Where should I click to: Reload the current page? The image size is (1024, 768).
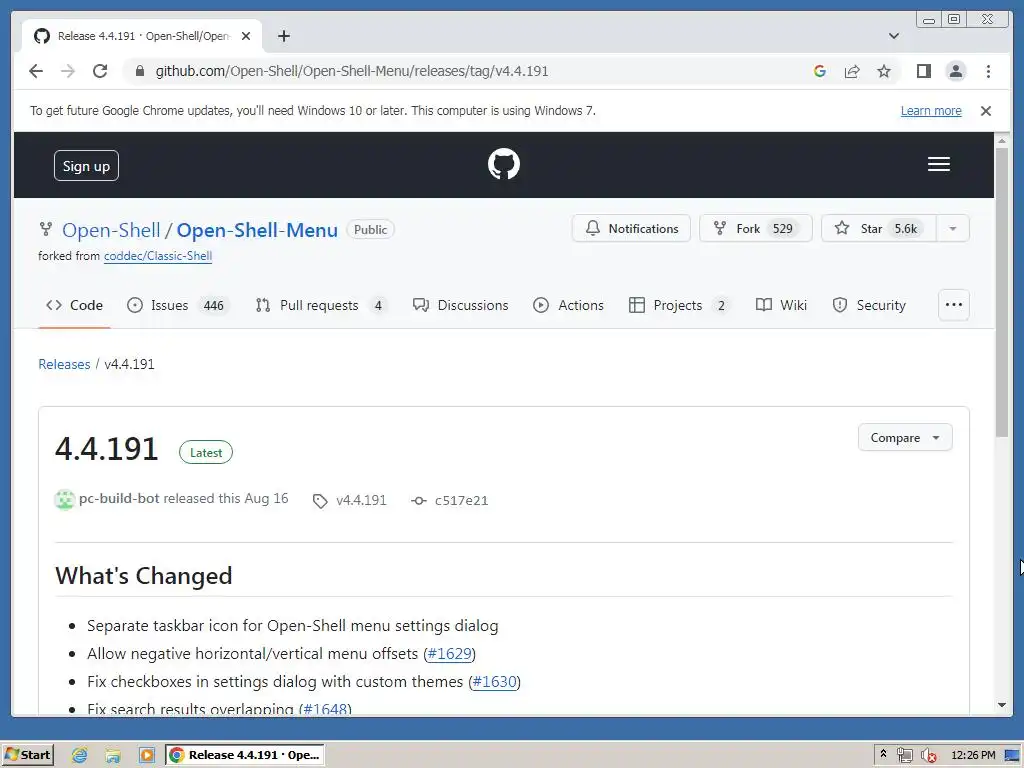(x=100, y=71)
